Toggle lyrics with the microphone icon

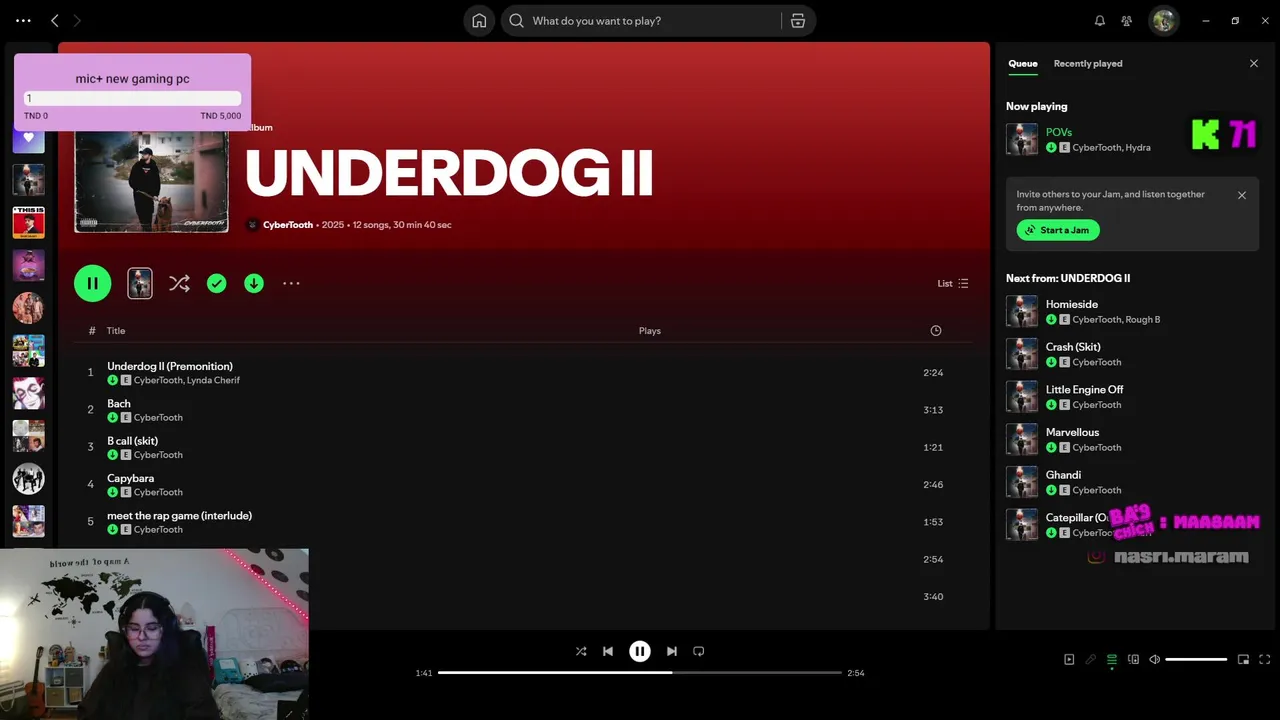(1091, 660)
